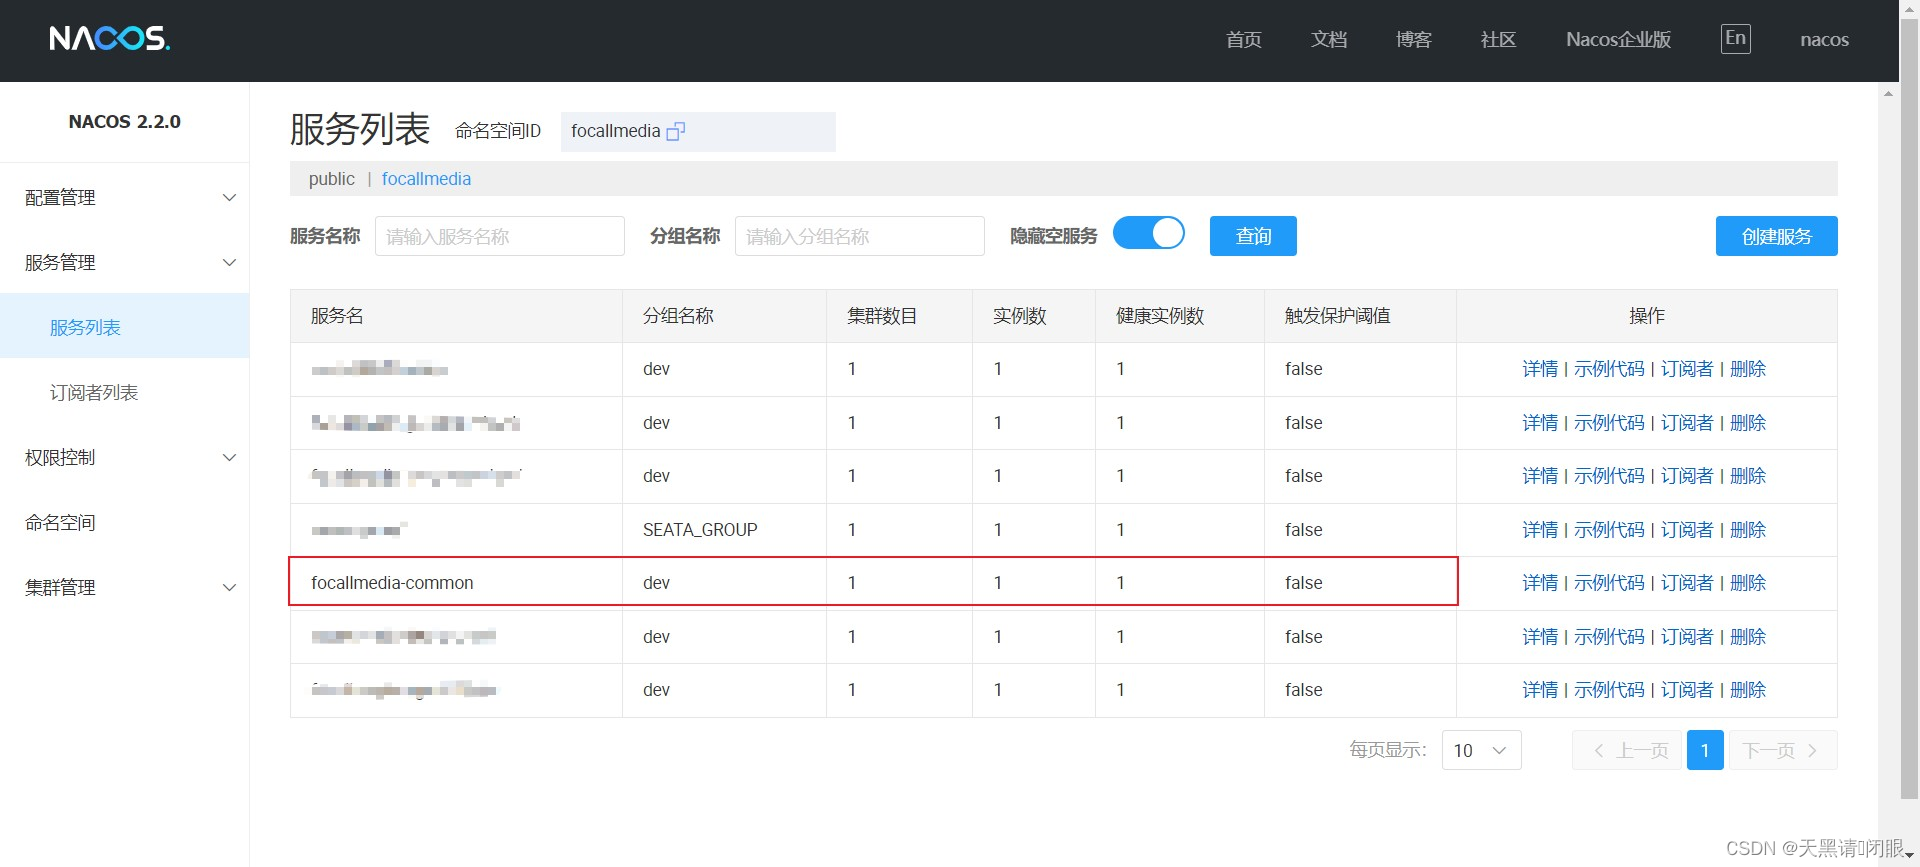1920x867 pixels.
Task: Open the 订阅者列表 sidebar item
Action: 125,392
